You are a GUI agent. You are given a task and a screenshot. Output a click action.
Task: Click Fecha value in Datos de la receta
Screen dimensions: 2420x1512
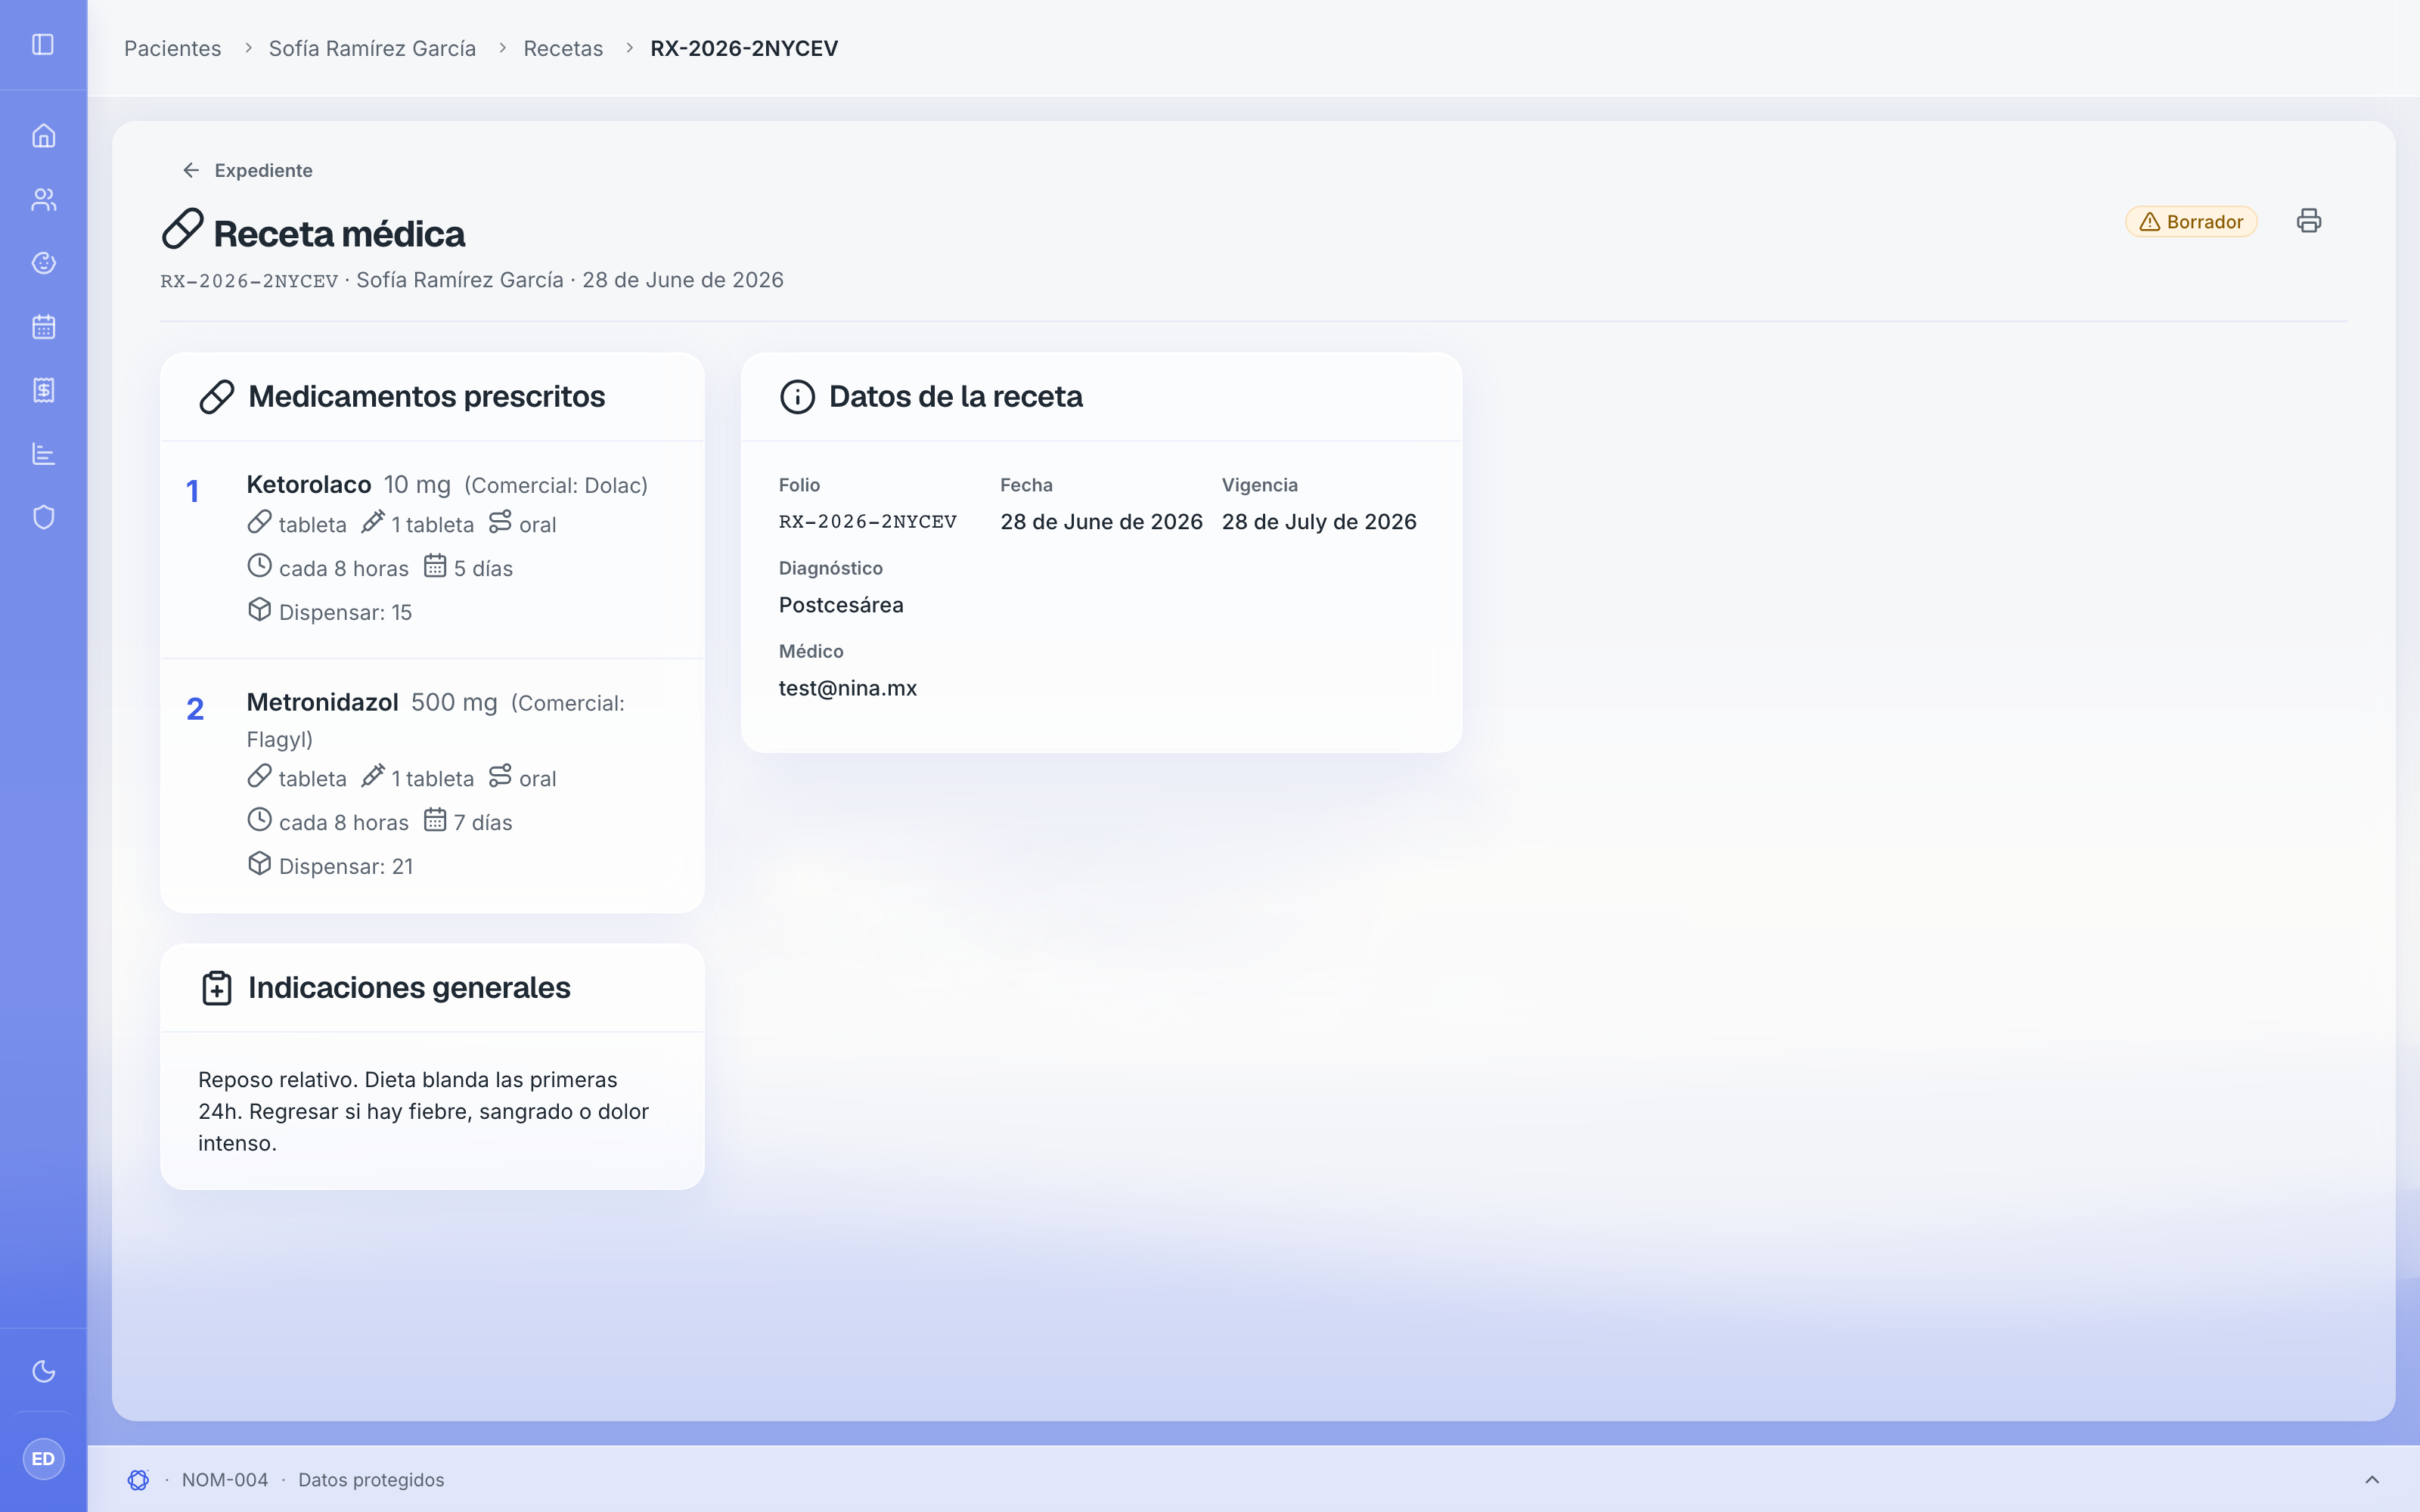(1101, 522)
